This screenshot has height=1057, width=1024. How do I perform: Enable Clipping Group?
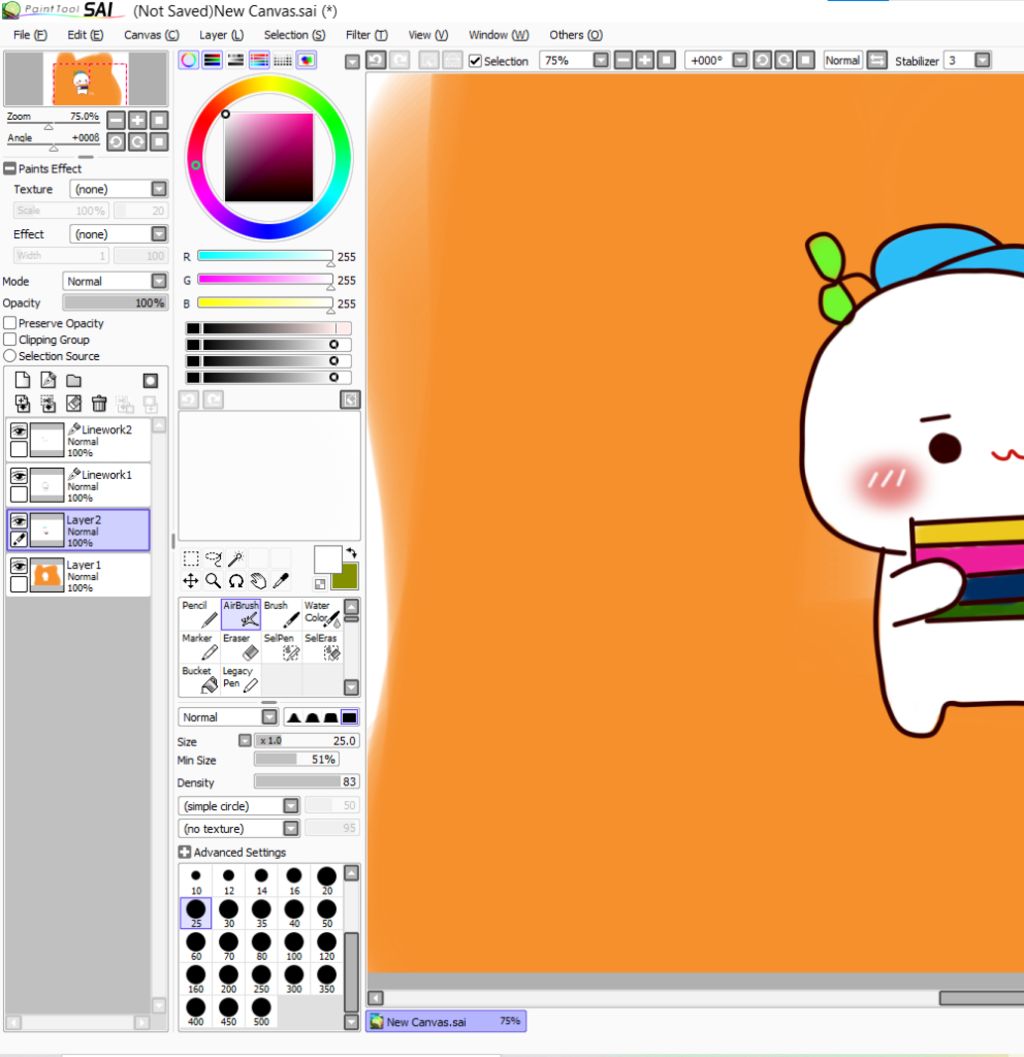pyautogui.click(x=10, y=339)
